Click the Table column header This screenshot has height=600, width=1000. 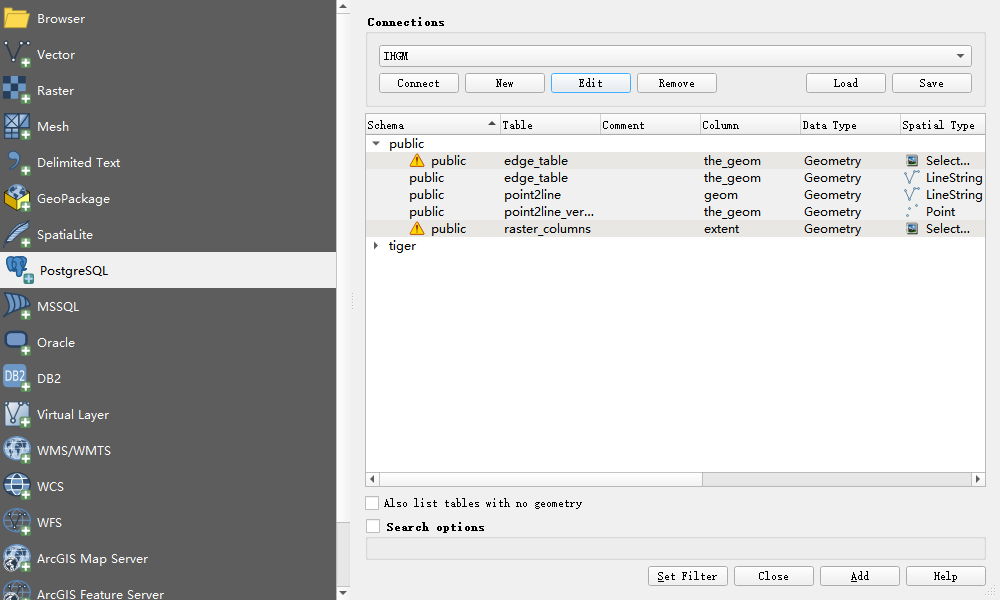point(550,125)
